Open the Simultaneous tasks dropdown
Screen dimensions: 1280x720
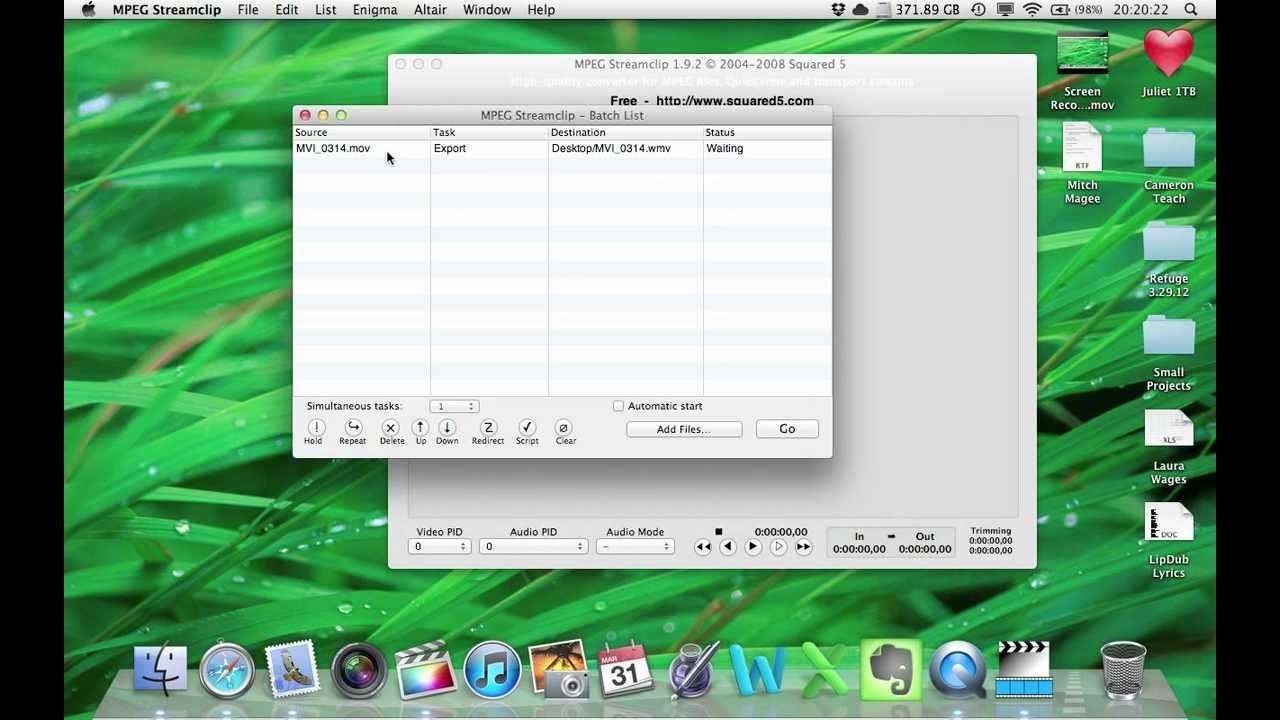click(x=454, y=406)
